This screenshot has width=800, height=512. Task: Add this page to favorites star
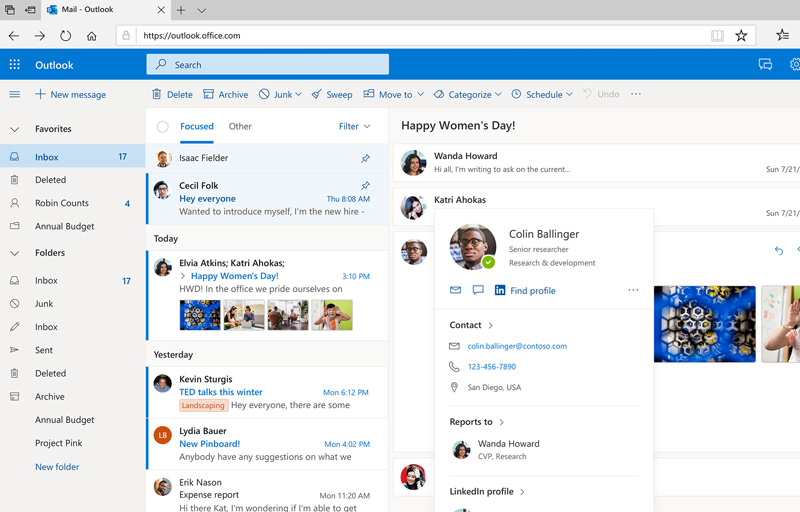pos(741,35)
